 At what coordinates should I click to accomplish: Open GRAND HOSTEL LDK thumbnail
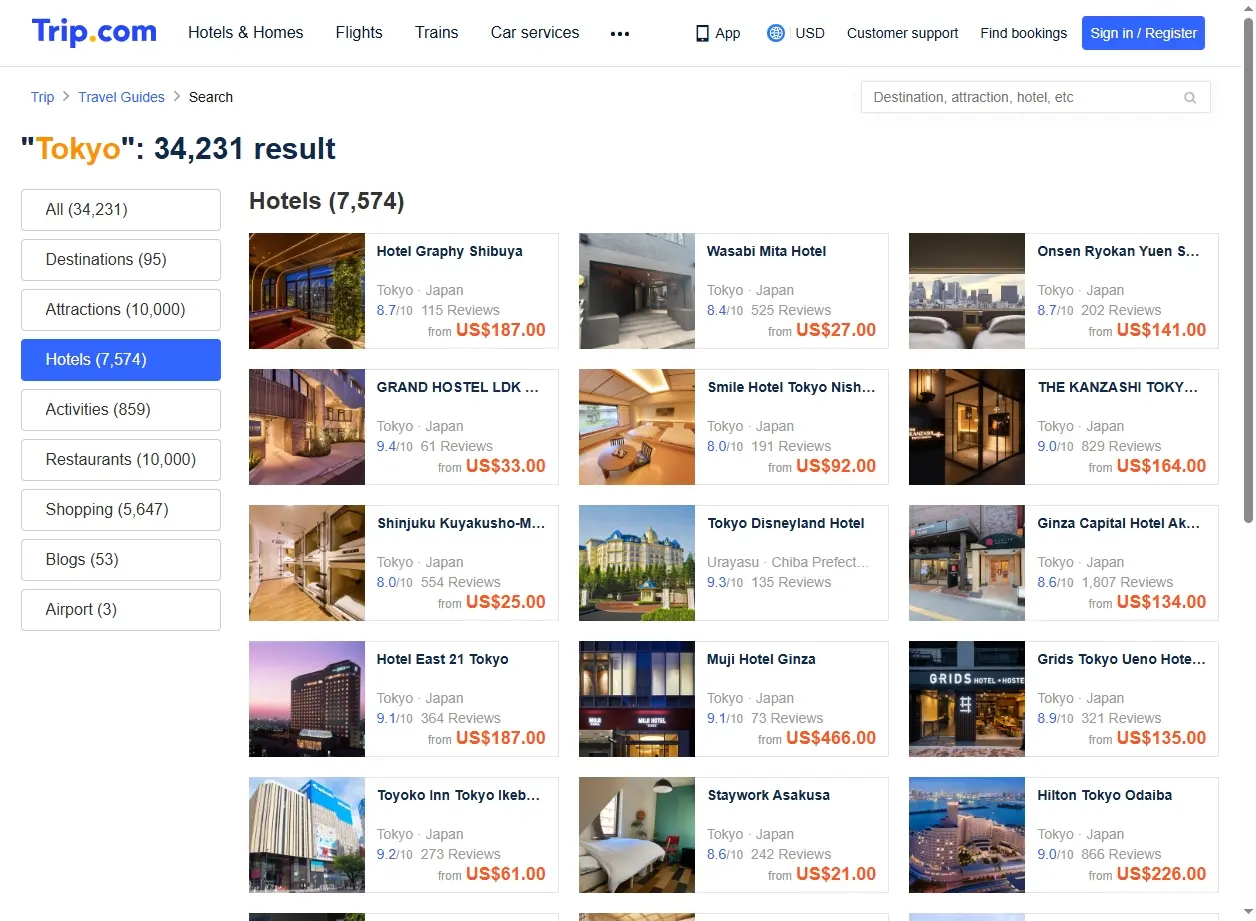[x=307, y=427]
